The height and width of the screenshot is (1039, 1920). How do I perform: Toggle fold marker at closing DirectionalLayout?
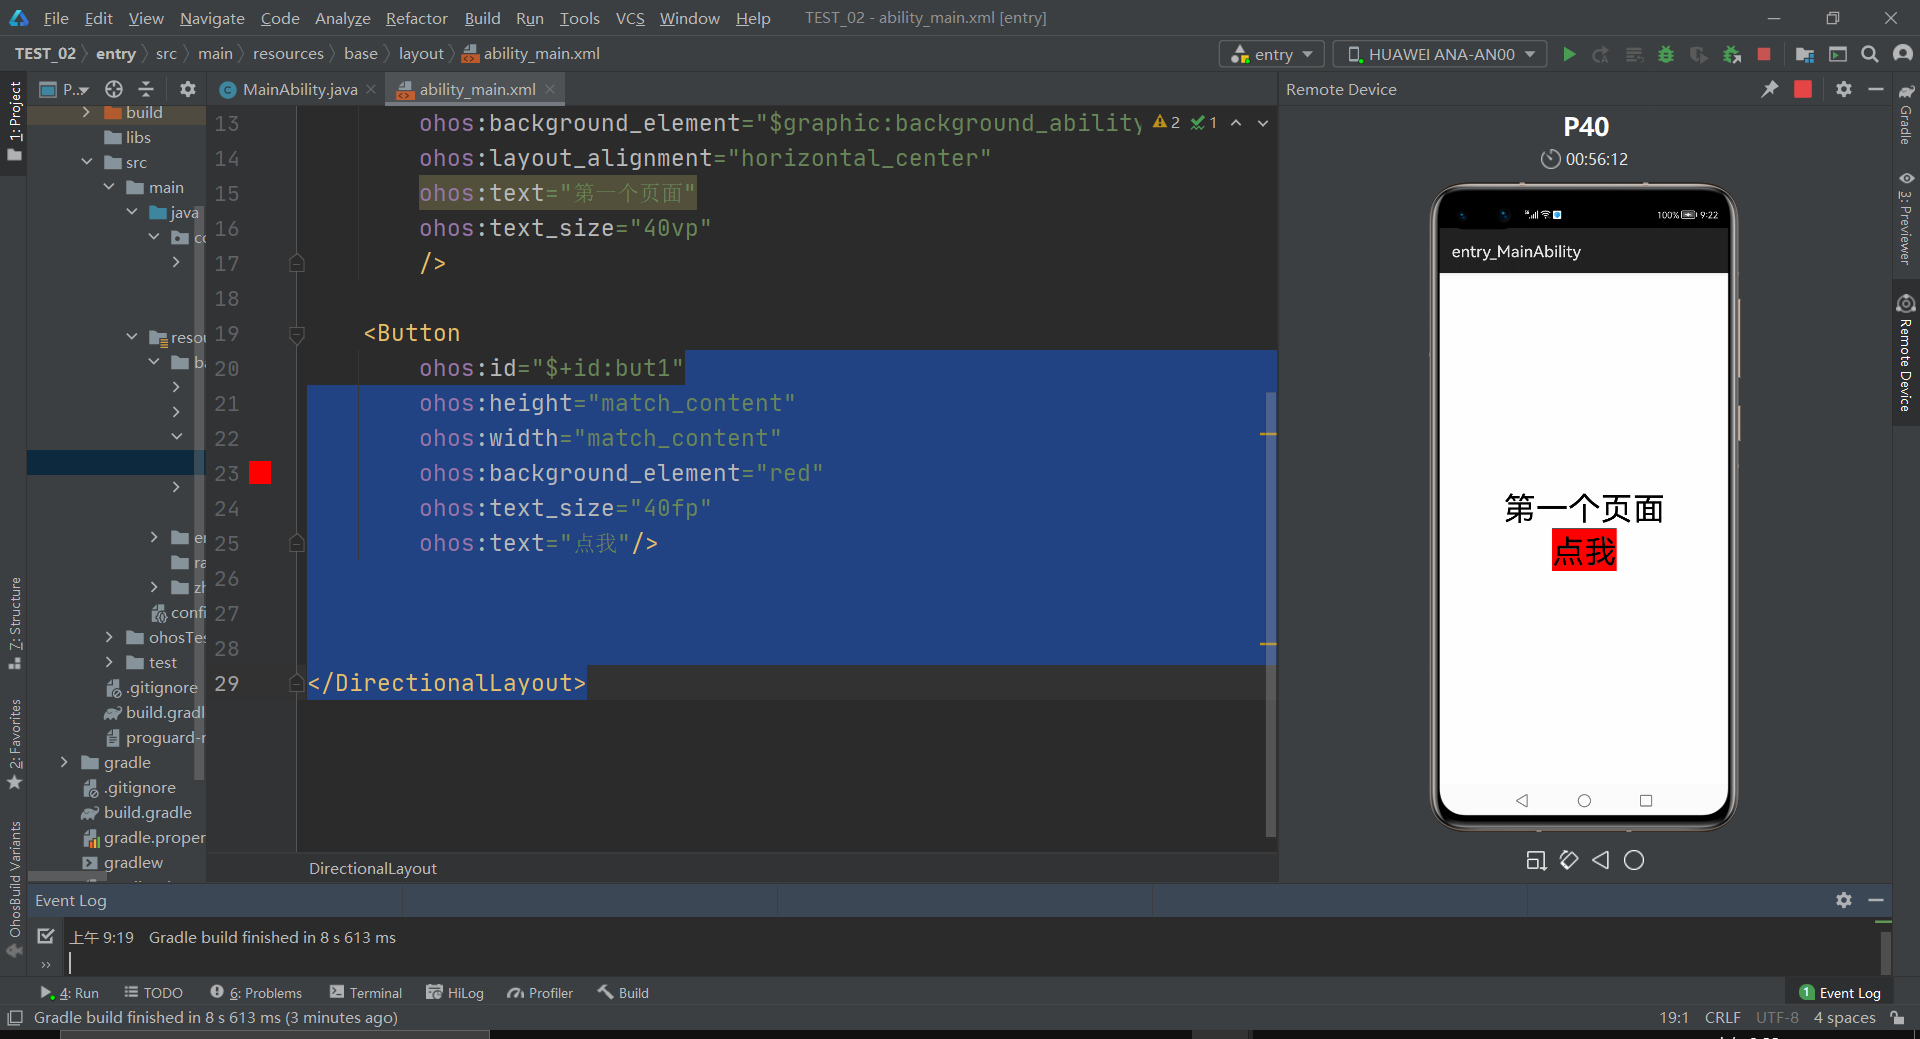tap(297, 684)
